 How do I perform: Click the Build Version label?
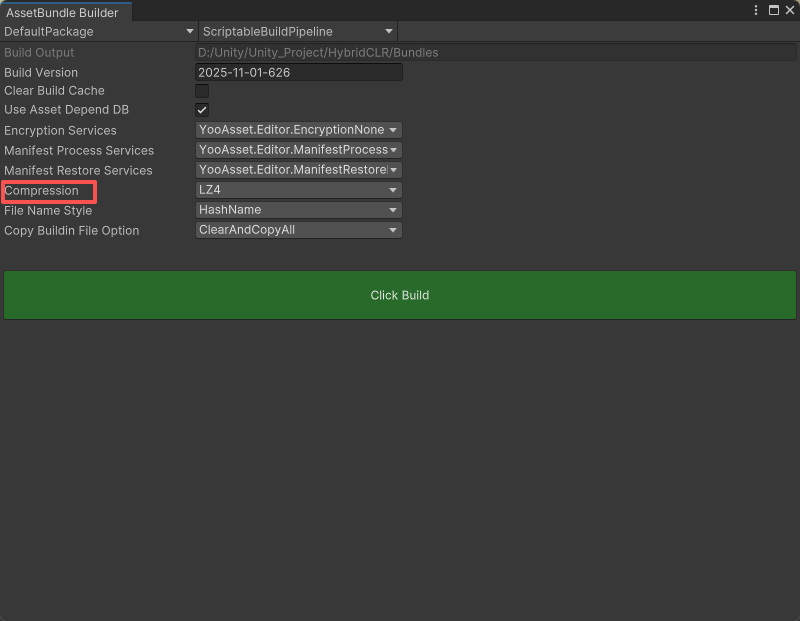tap(41, 72)
